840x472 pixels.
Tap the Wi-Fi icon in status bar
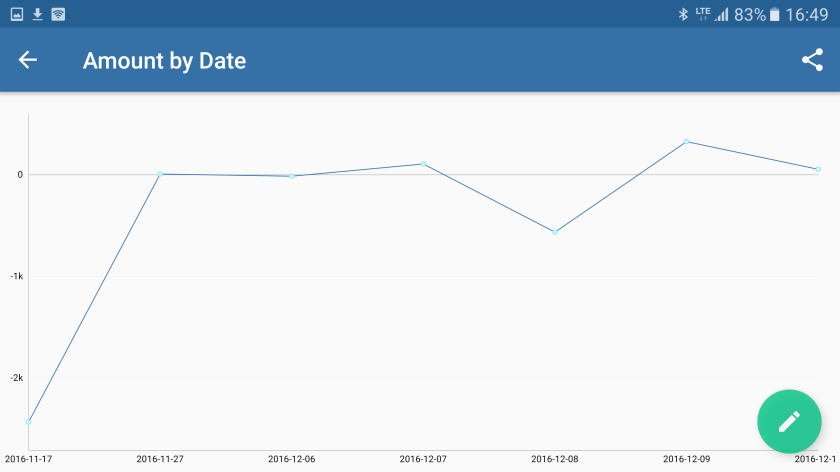(x=59, y=14)
